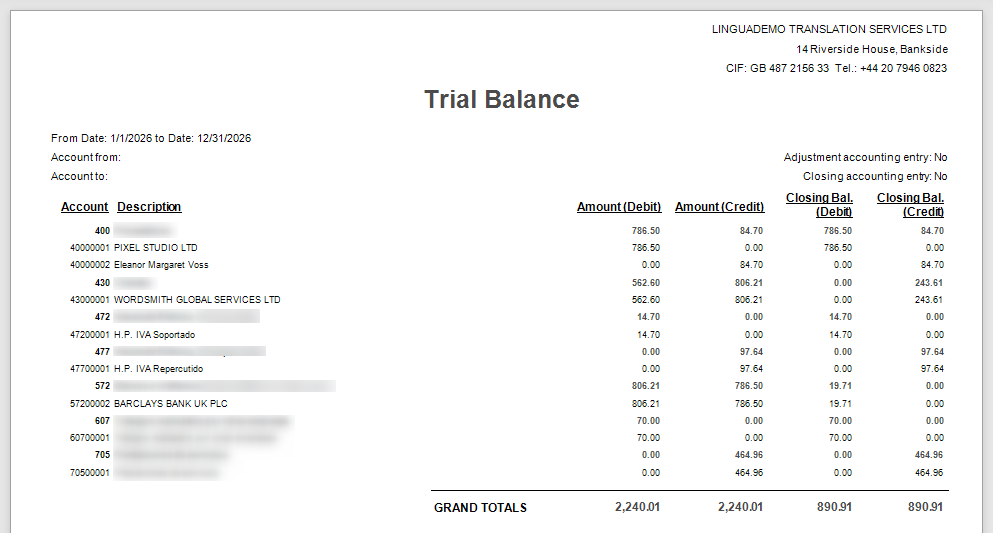993x533 pixels.
Task: Select account group number 705
Action: 102,455
